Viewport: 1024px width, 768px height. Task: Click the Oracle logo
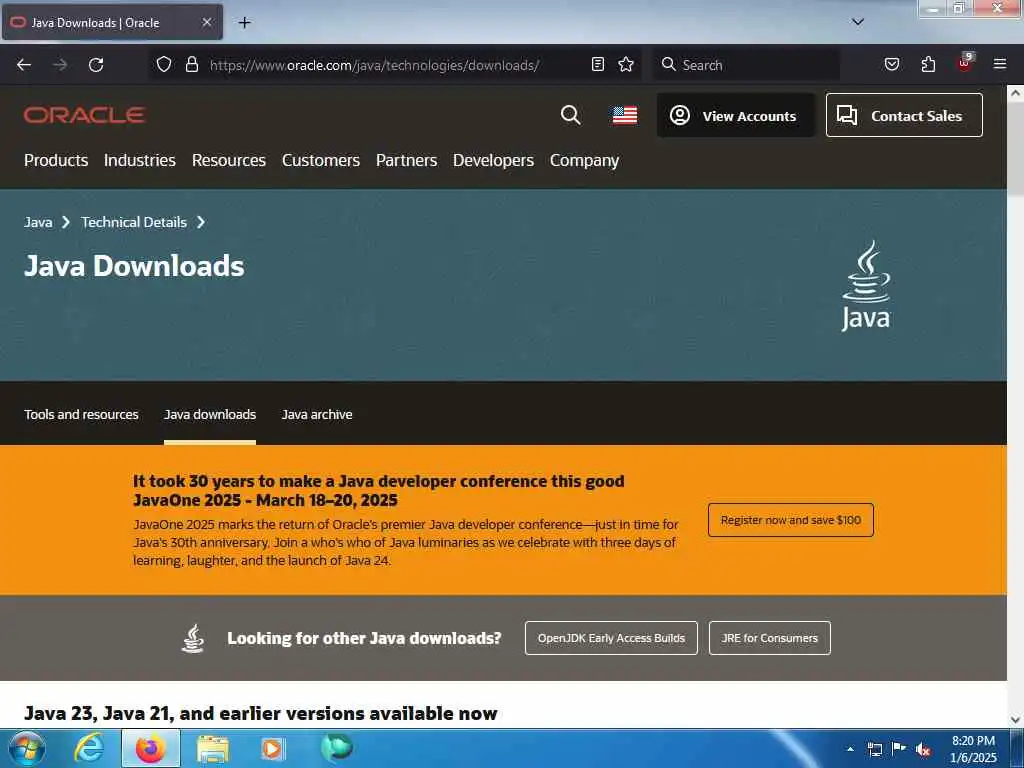click(x=84, y=115)
